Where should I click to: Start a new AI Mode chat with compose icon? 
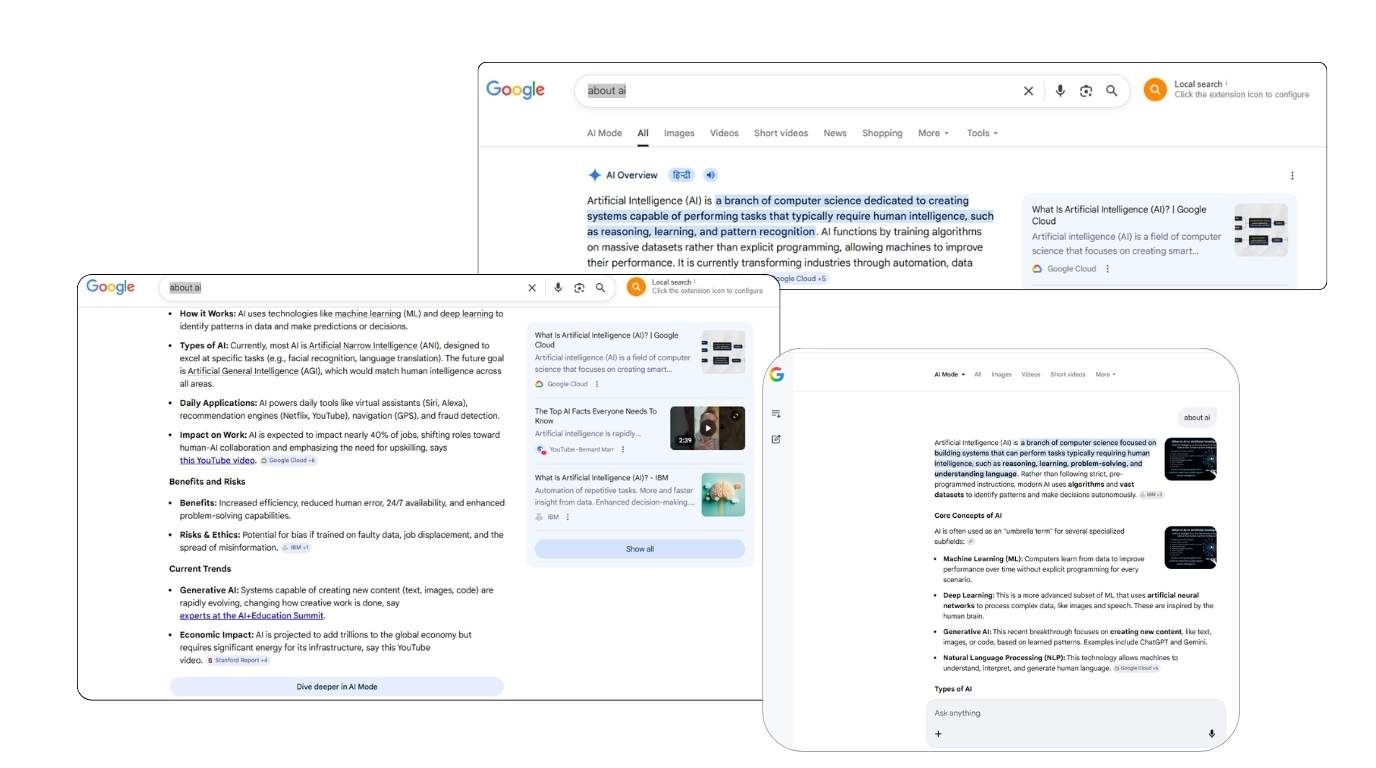pos(777,439)
